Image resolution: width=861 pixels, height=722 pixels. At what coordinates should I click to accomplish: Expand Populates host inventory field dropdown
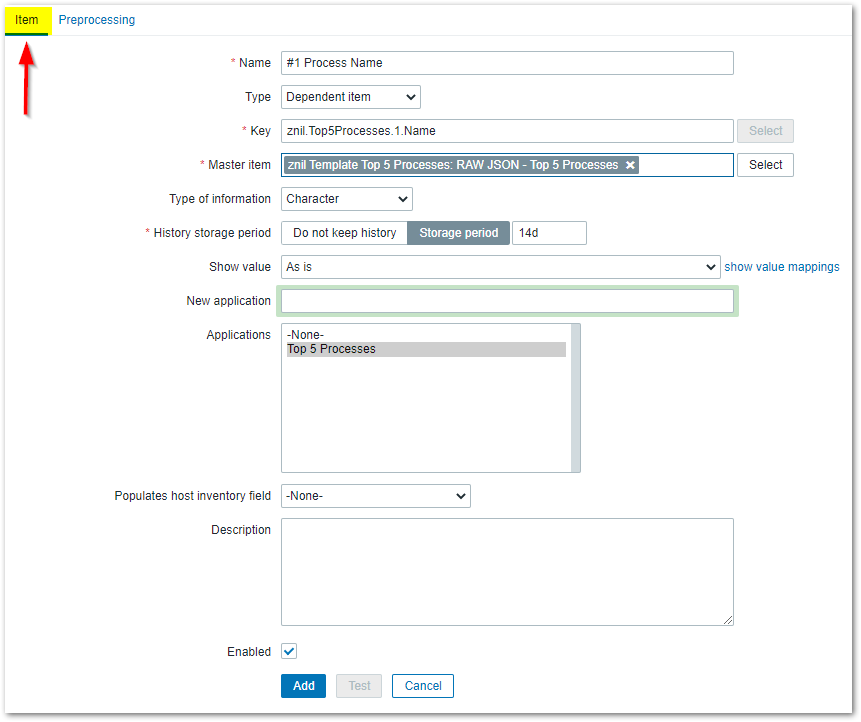pyautogui.click(x=375, y=496)
